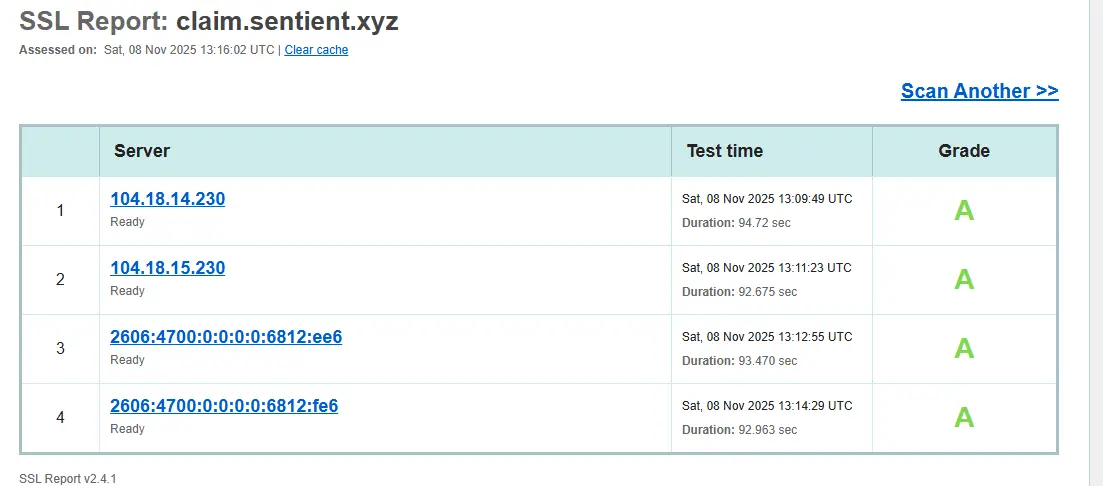Click test time 13:11:23 UTC
Screen dimensions: 1103x486
pos(767,268)
